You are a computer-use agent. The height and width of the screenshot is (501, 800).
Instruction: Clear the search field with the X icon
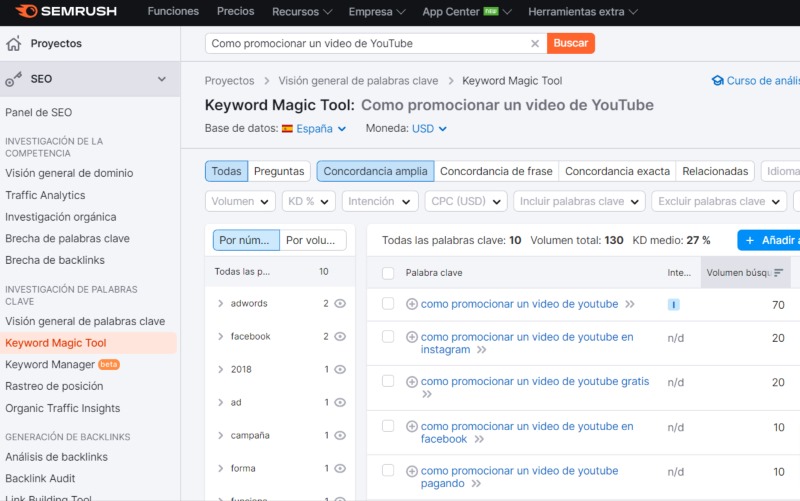tap(535, 43)
